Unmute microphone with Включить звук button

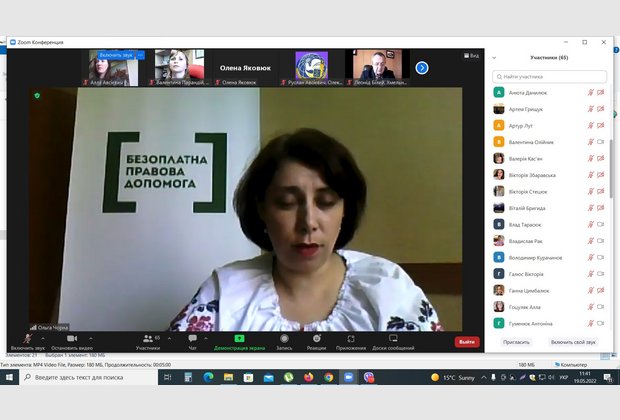click(28, 342)
